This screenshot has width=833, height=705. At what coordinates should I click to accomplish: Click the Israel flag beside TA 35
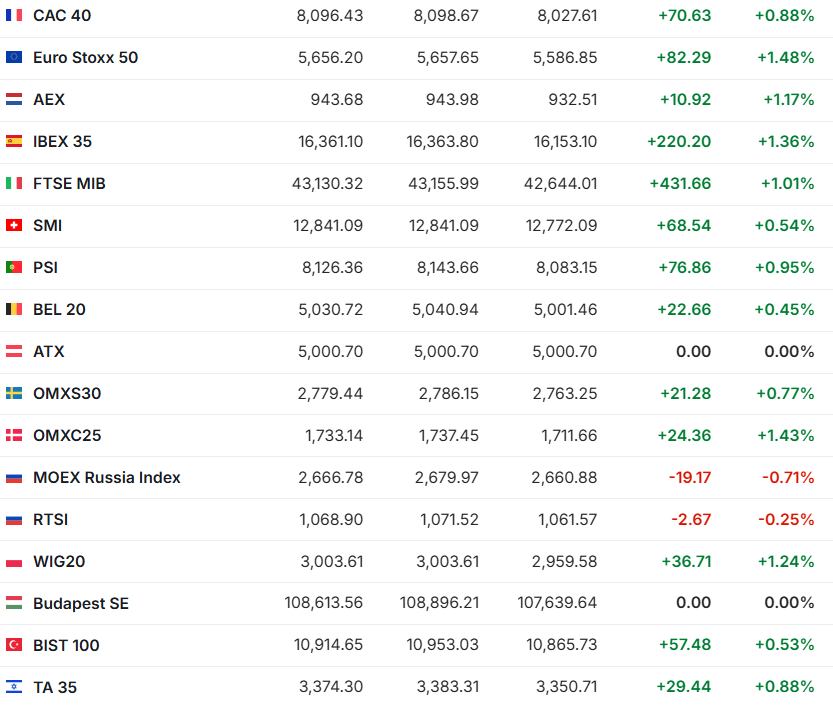(x=14, y=687)
